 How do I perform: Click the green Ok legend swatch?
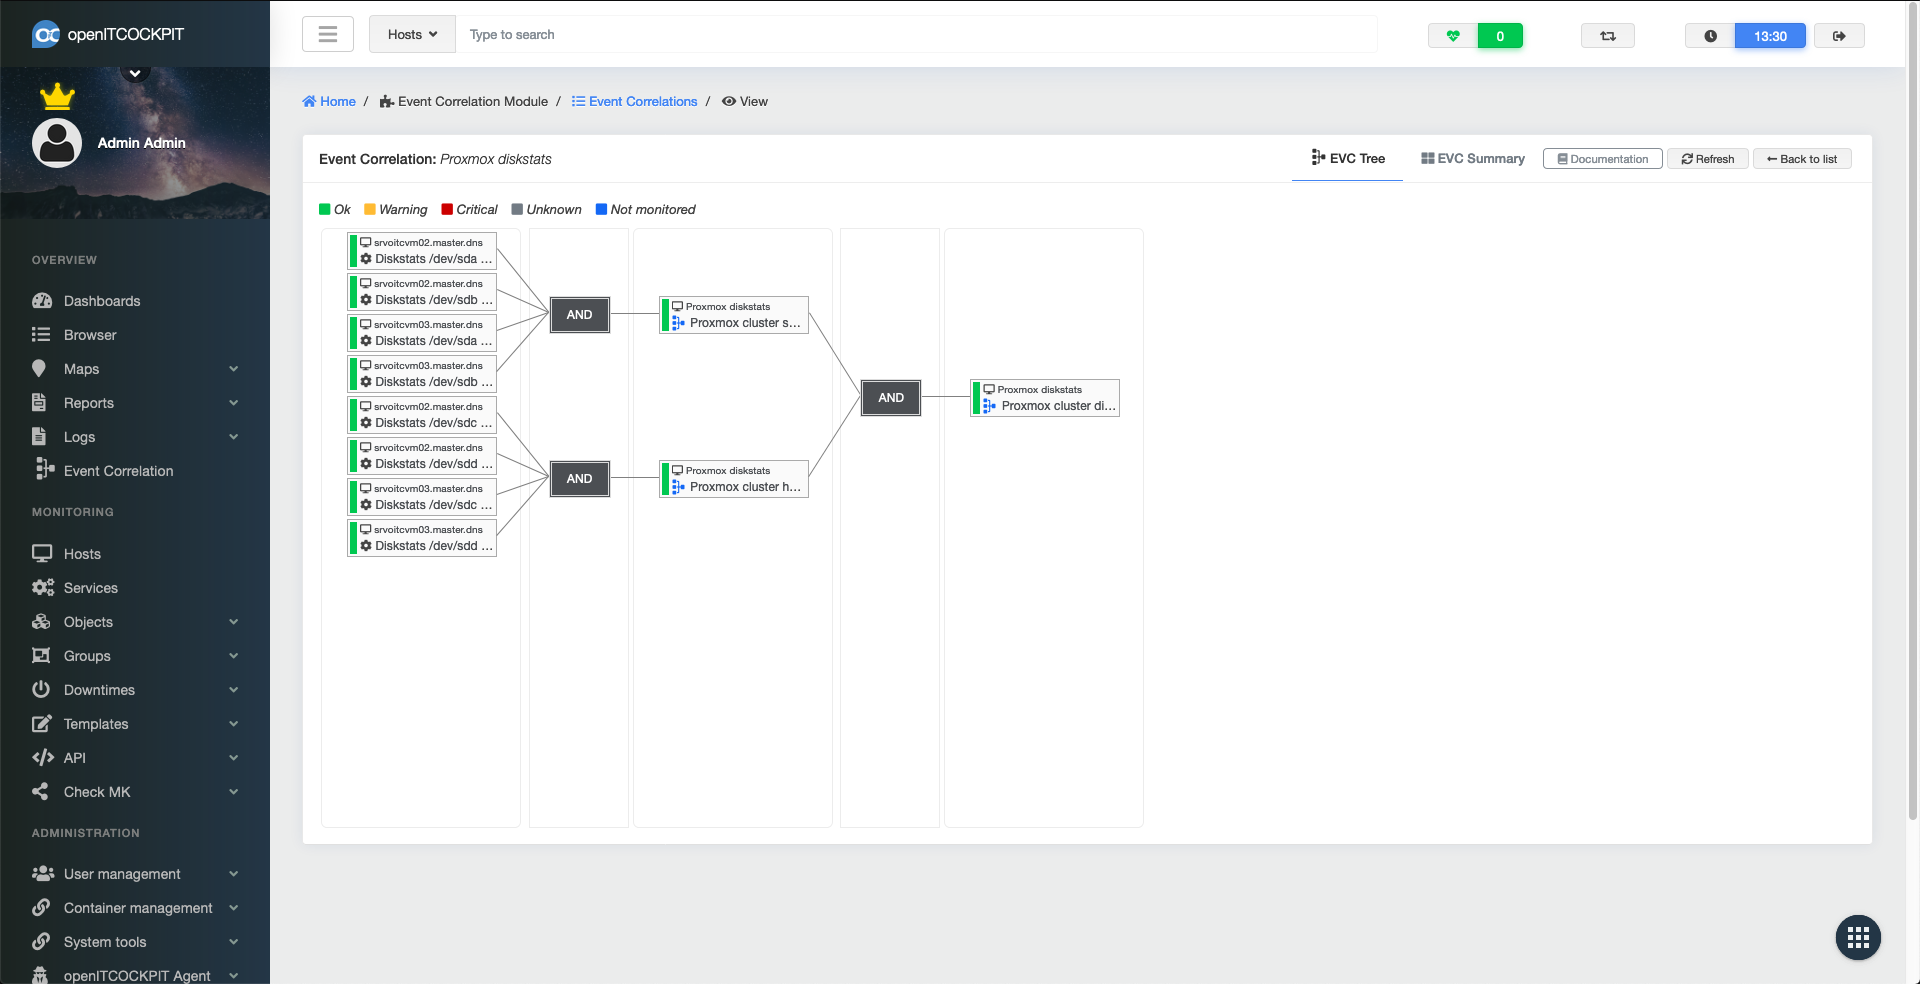(325, 209)
